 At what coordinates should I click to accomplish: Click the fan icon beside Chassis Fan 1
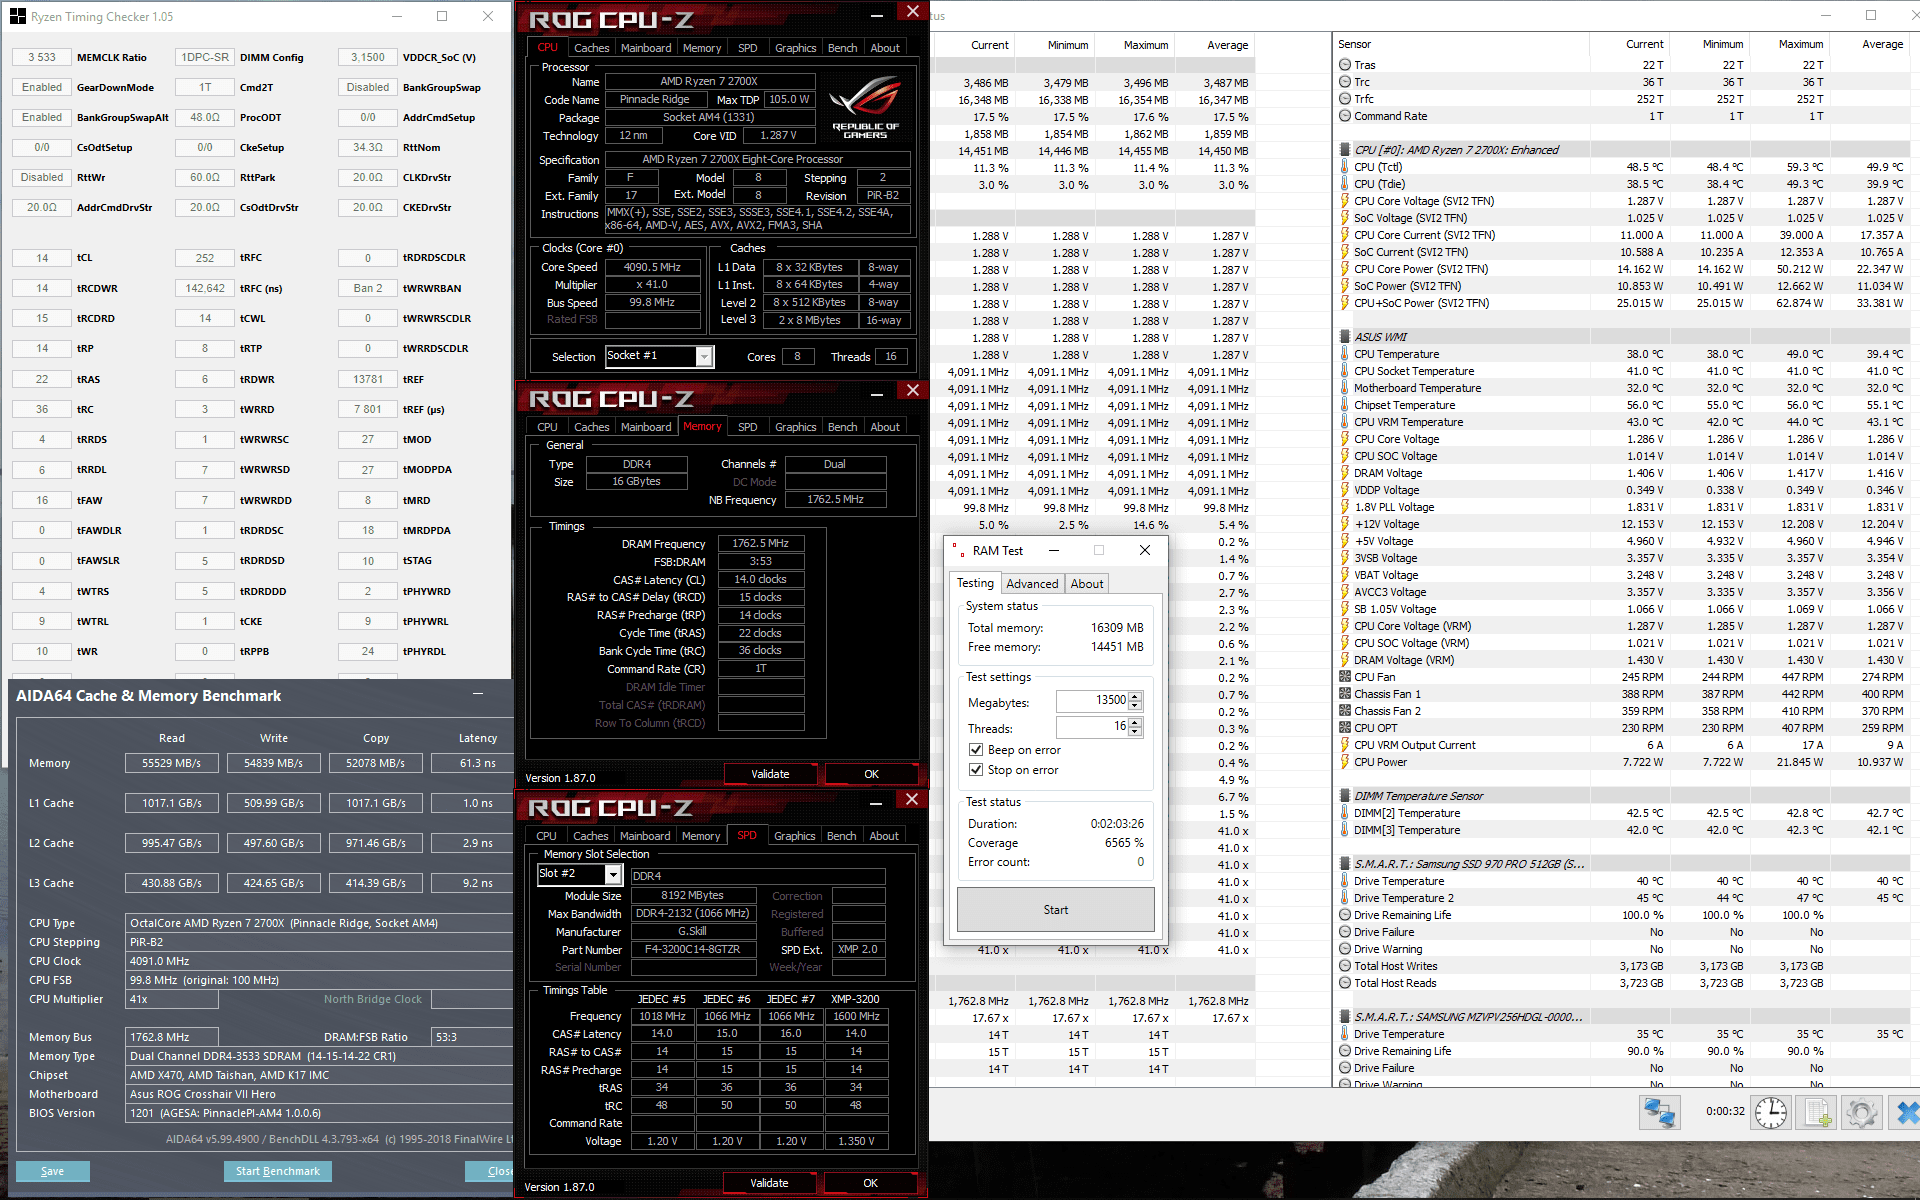tap(1345, 694)
